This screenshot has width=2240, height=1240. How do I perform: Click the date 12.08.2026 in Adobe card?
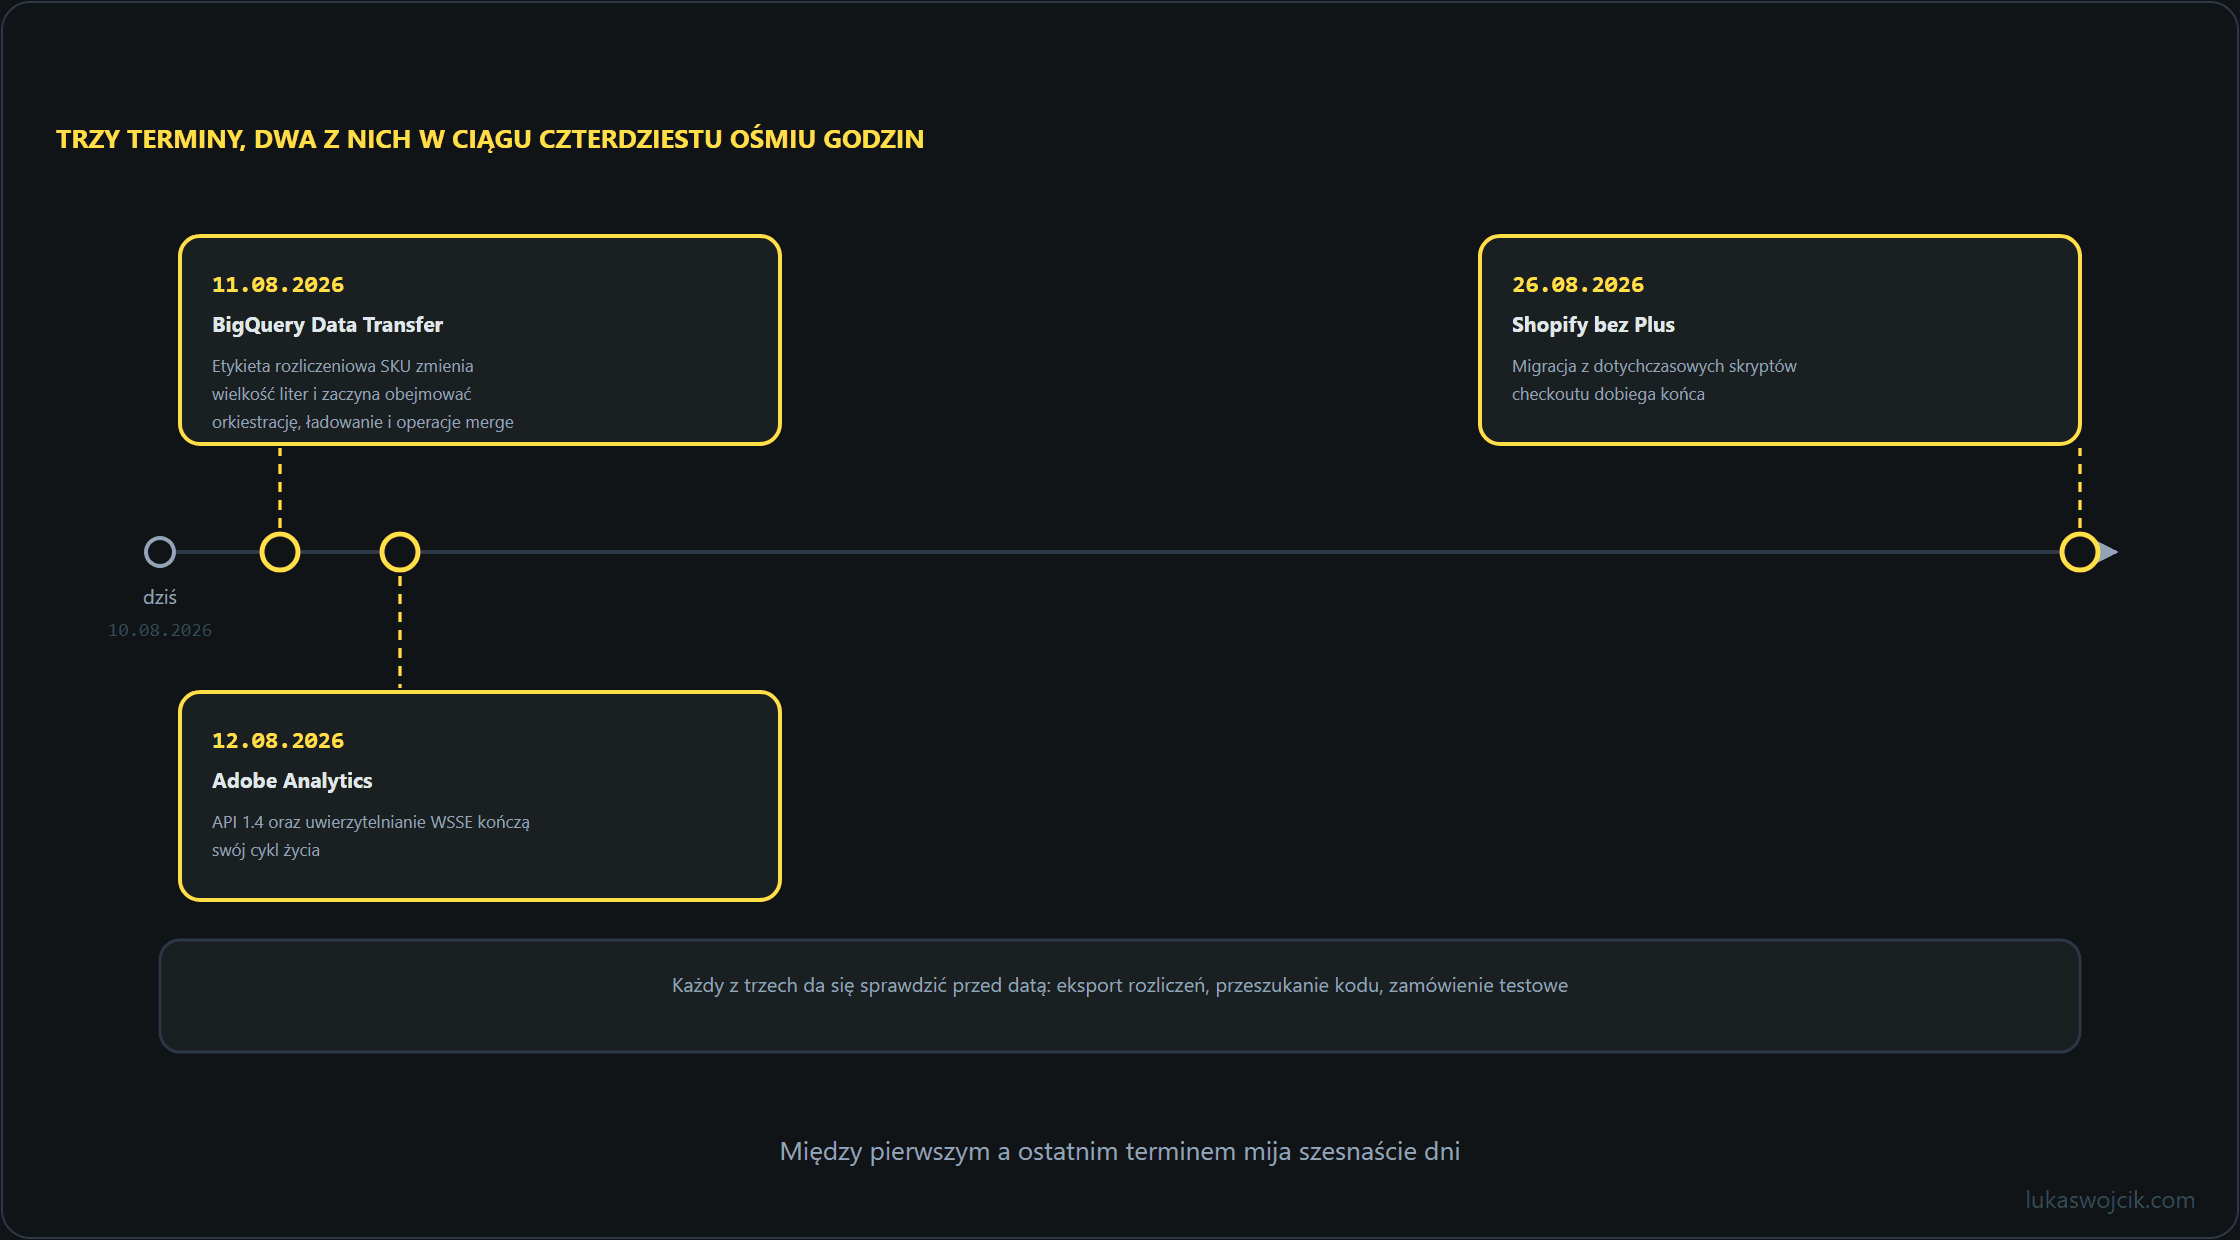pos(278,741)
